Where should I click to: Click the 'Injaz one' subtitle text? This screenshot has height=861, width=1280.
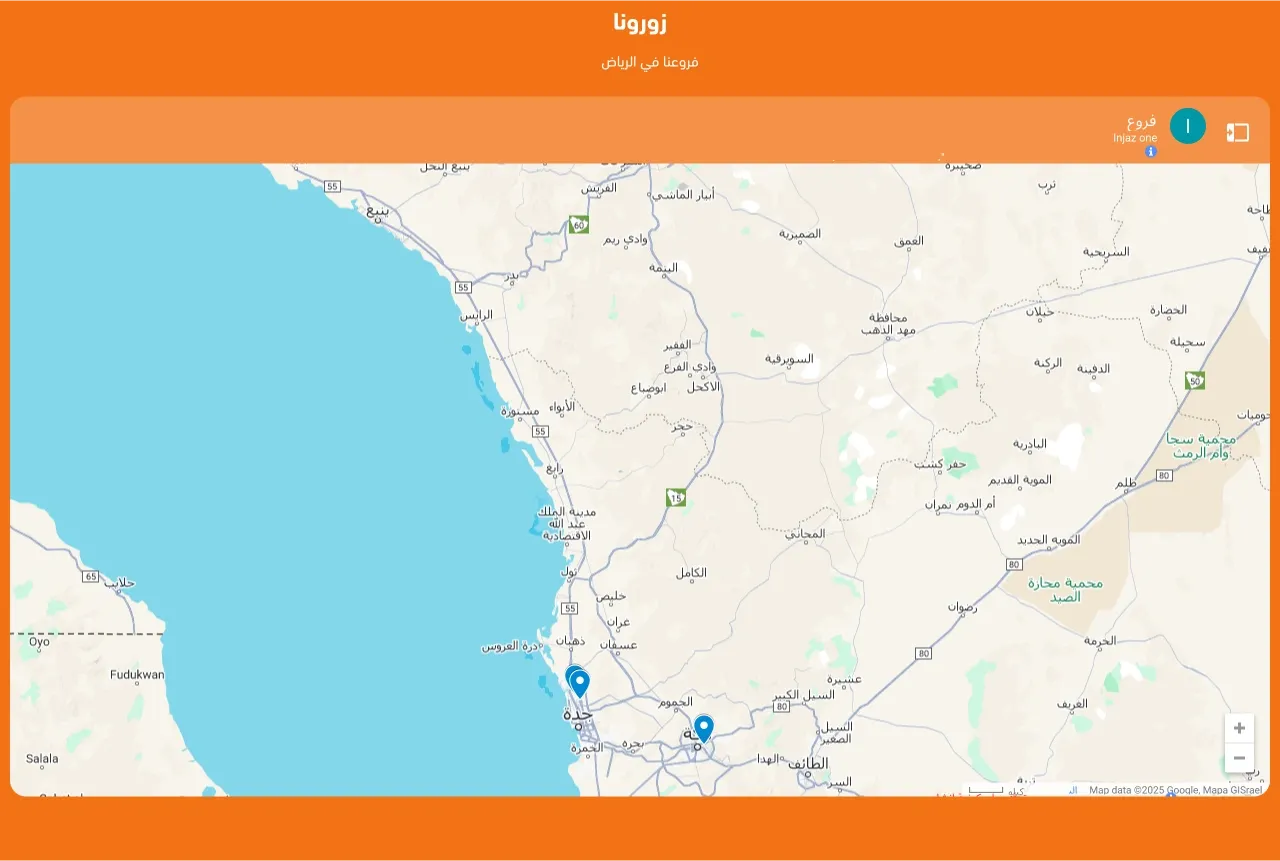coord(1135,138)
